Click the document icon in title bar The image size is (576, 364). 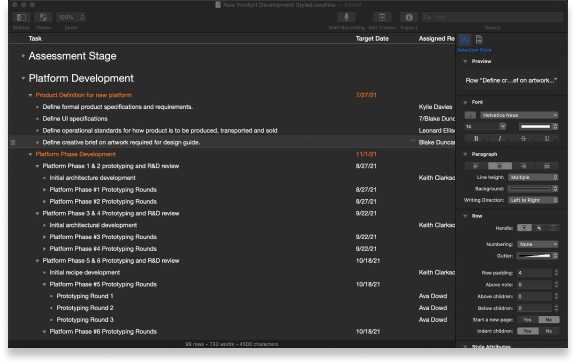pos(218,5)
